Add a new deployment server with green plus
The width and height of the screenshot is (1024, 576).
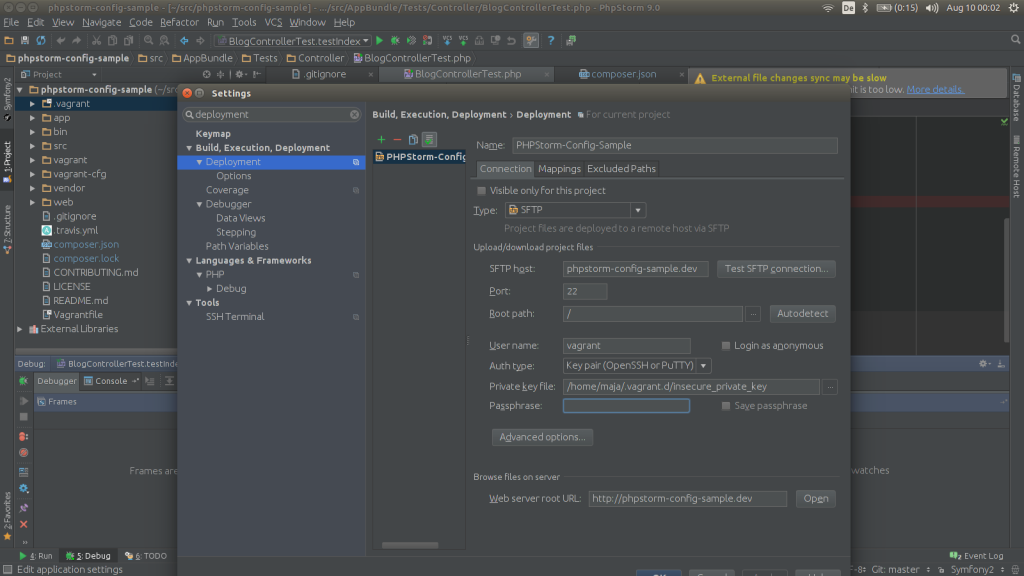tap(381, 139)
